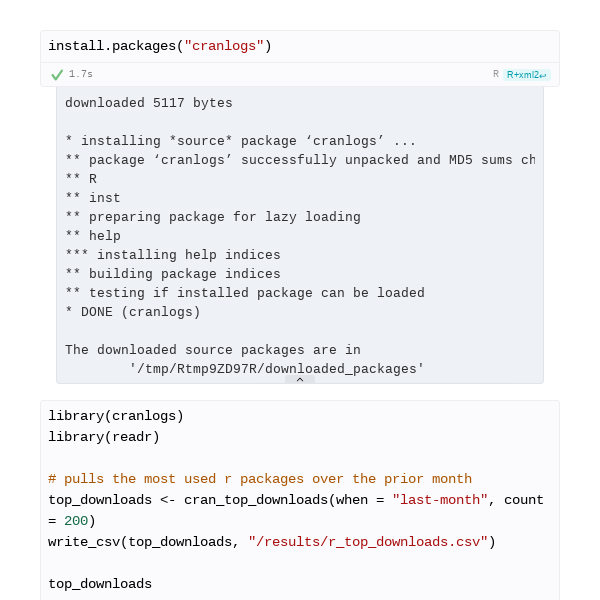The height and width of the screenshot is (600, 600).
Task: Click the number 200 in count argument
Action: (x=76, y=521)
